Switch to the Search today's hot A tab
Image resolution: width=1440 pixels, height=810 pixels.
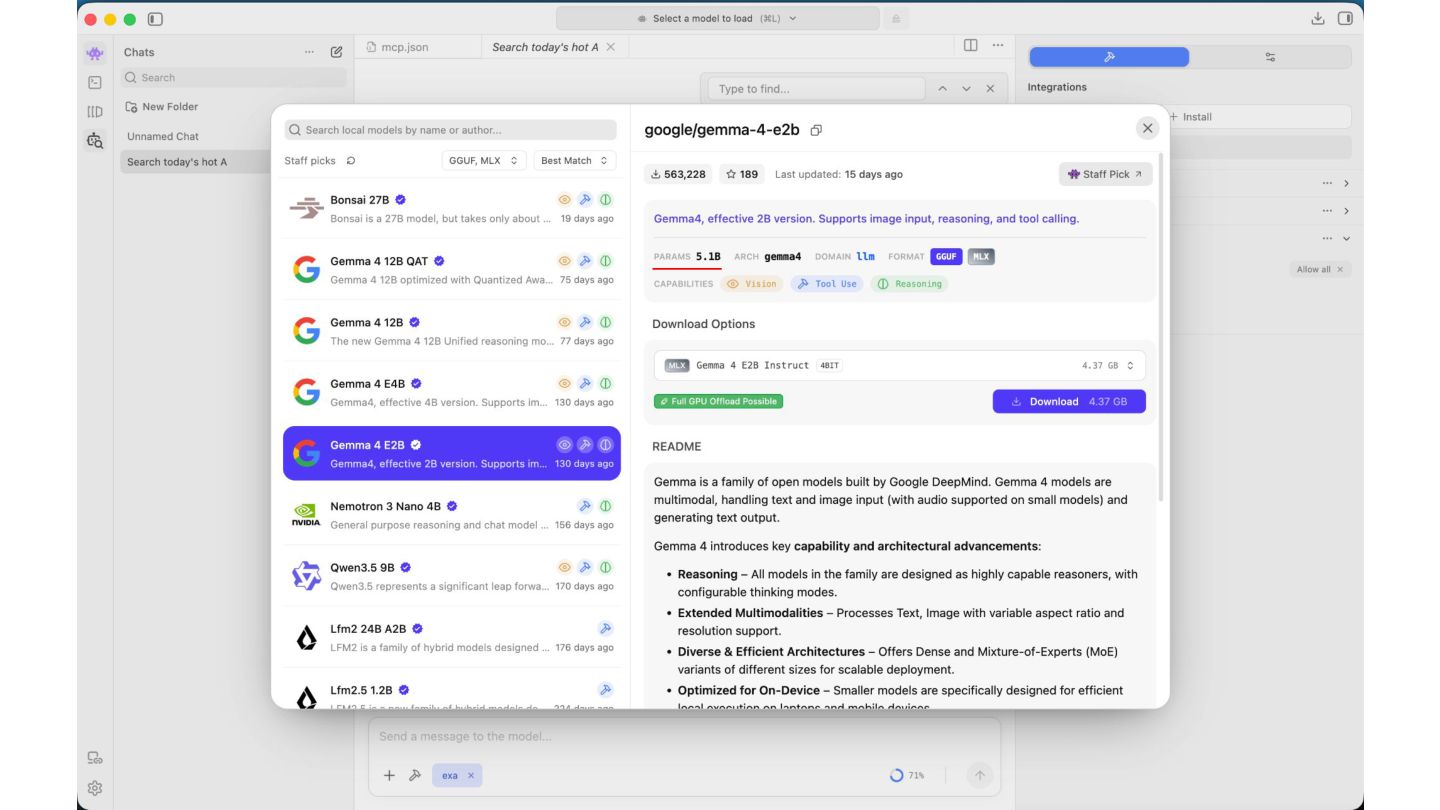coord(546,47)
